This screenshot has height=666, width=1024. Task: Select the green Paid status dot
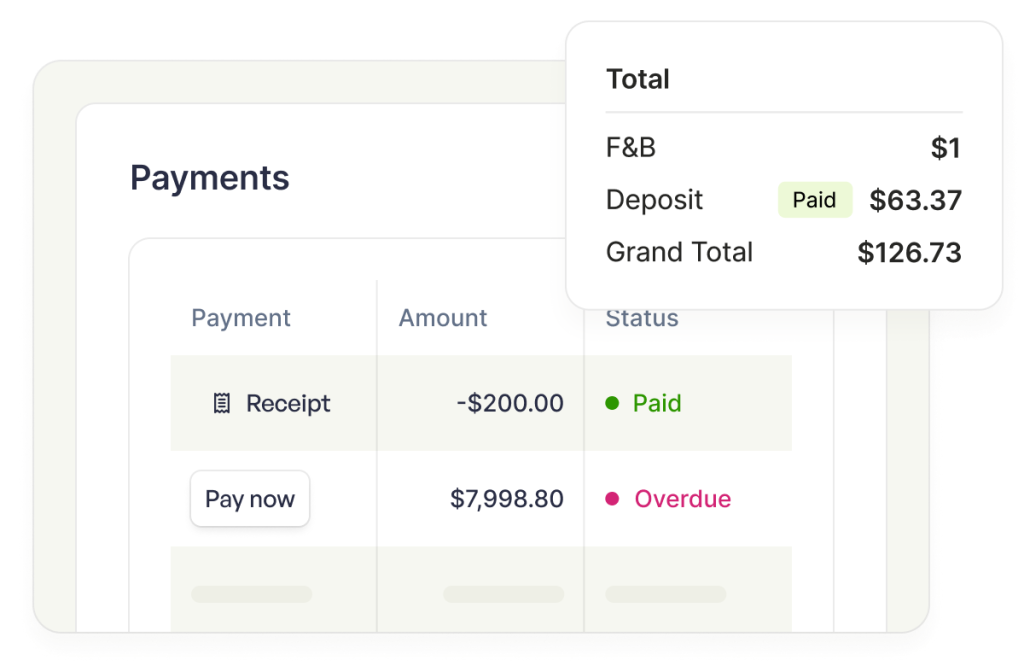[x=612, y=403]
